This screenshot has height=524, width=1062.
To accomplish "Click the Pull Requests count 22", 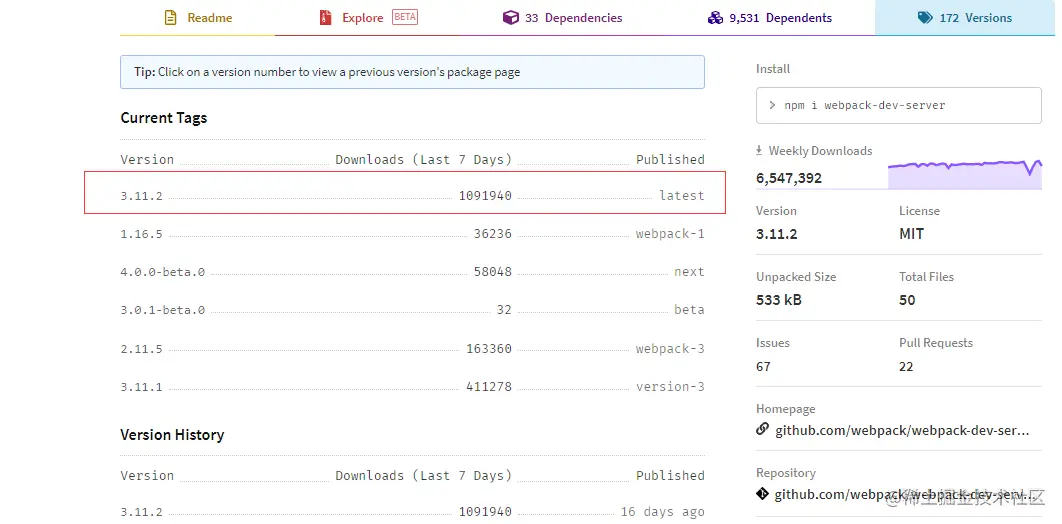I will coord(906,366).
